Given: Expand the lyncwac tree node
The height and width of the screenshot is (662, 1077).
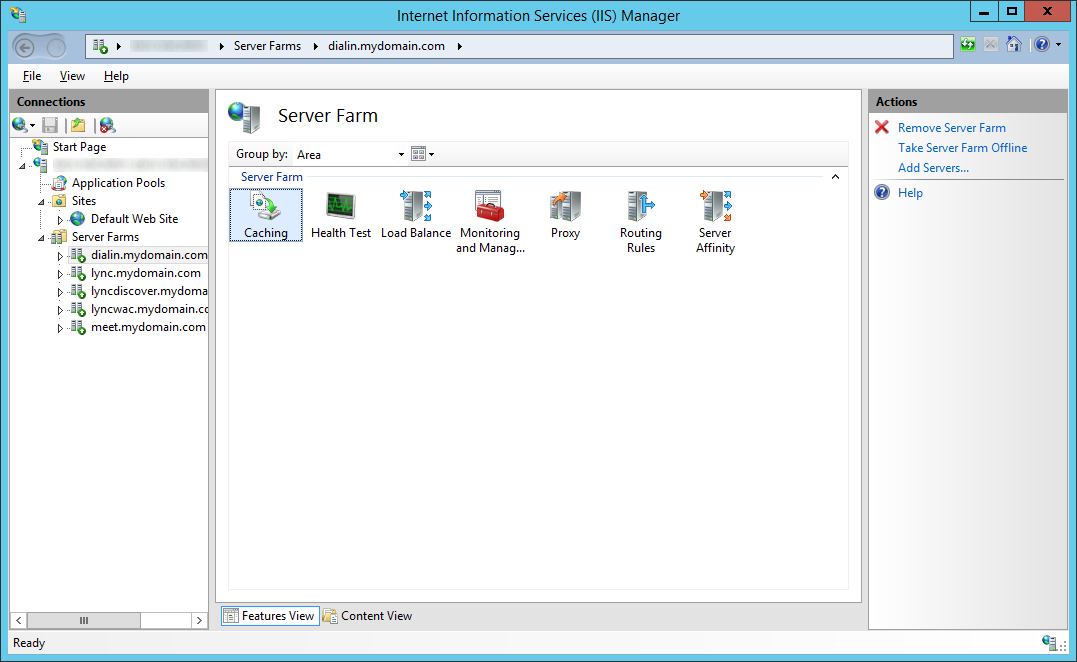Looking at the screenshot, I should [x=60, y=310].
